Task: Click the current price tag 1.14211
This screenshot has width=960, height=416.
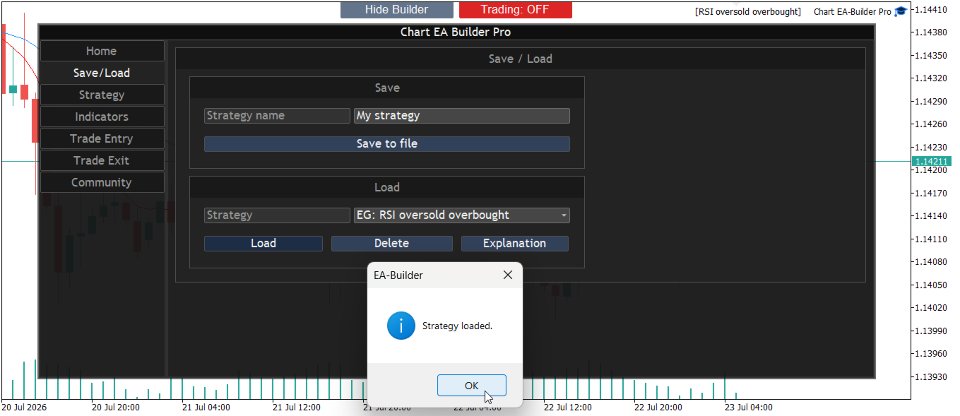Action: 931,162
